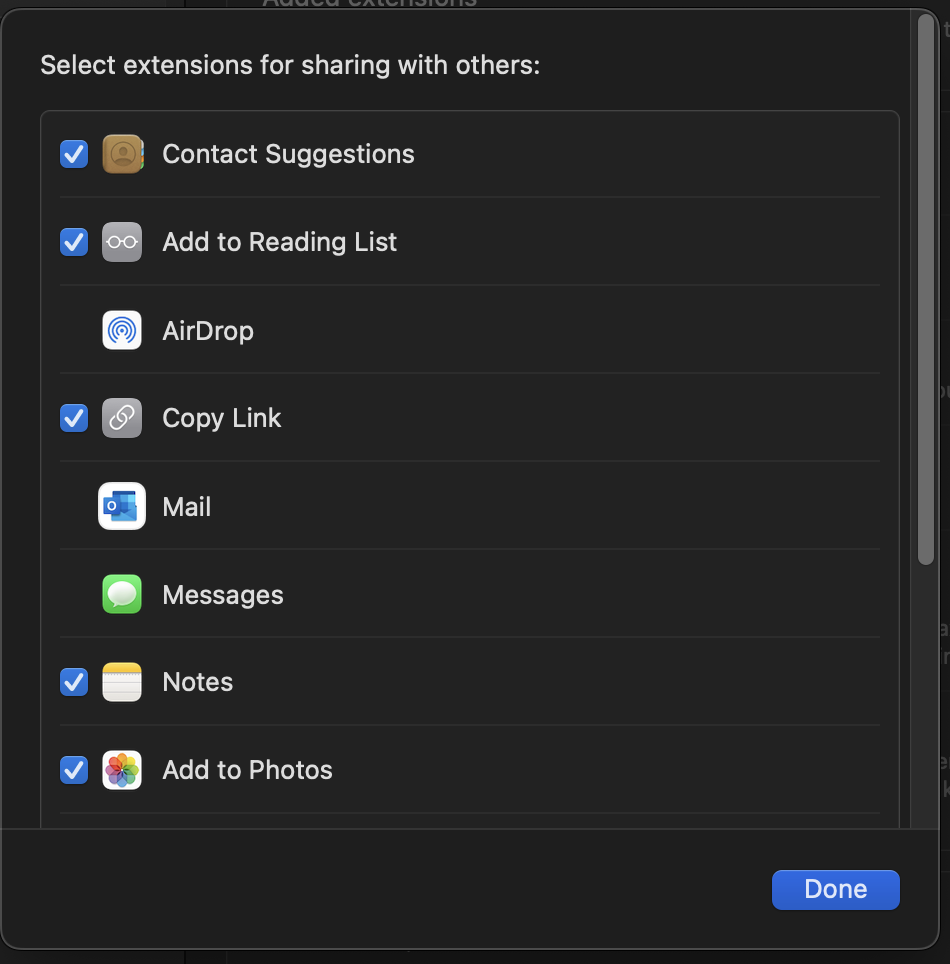
Task: Click the Add to Photos text label
Action: (x=247, y=770)
